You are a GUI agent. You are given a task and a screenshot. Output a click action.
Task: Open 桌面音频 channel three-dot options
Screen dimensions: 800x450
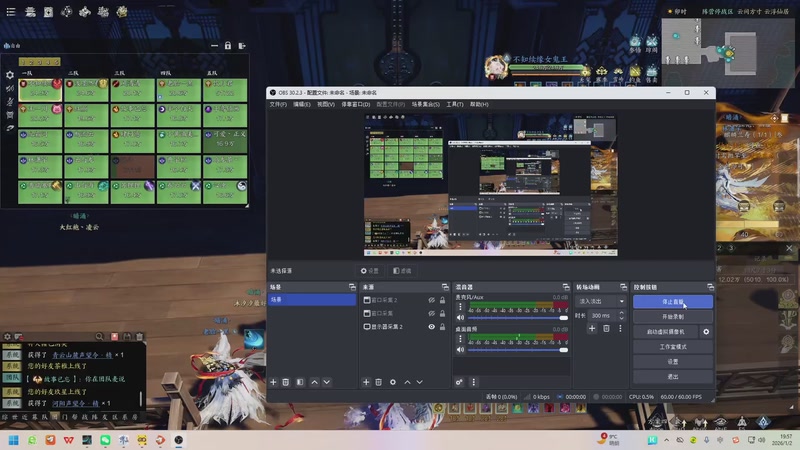(460, 339)
